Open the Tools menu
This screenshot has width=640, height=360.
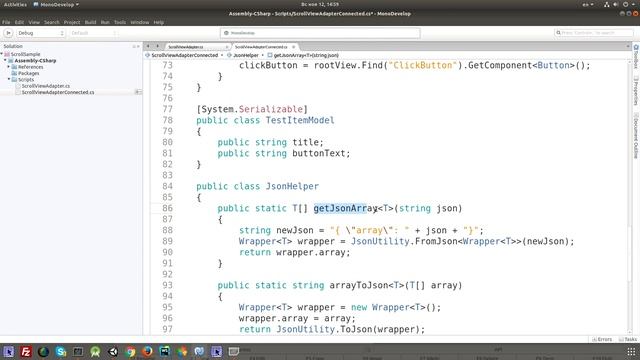click(120, 22)
